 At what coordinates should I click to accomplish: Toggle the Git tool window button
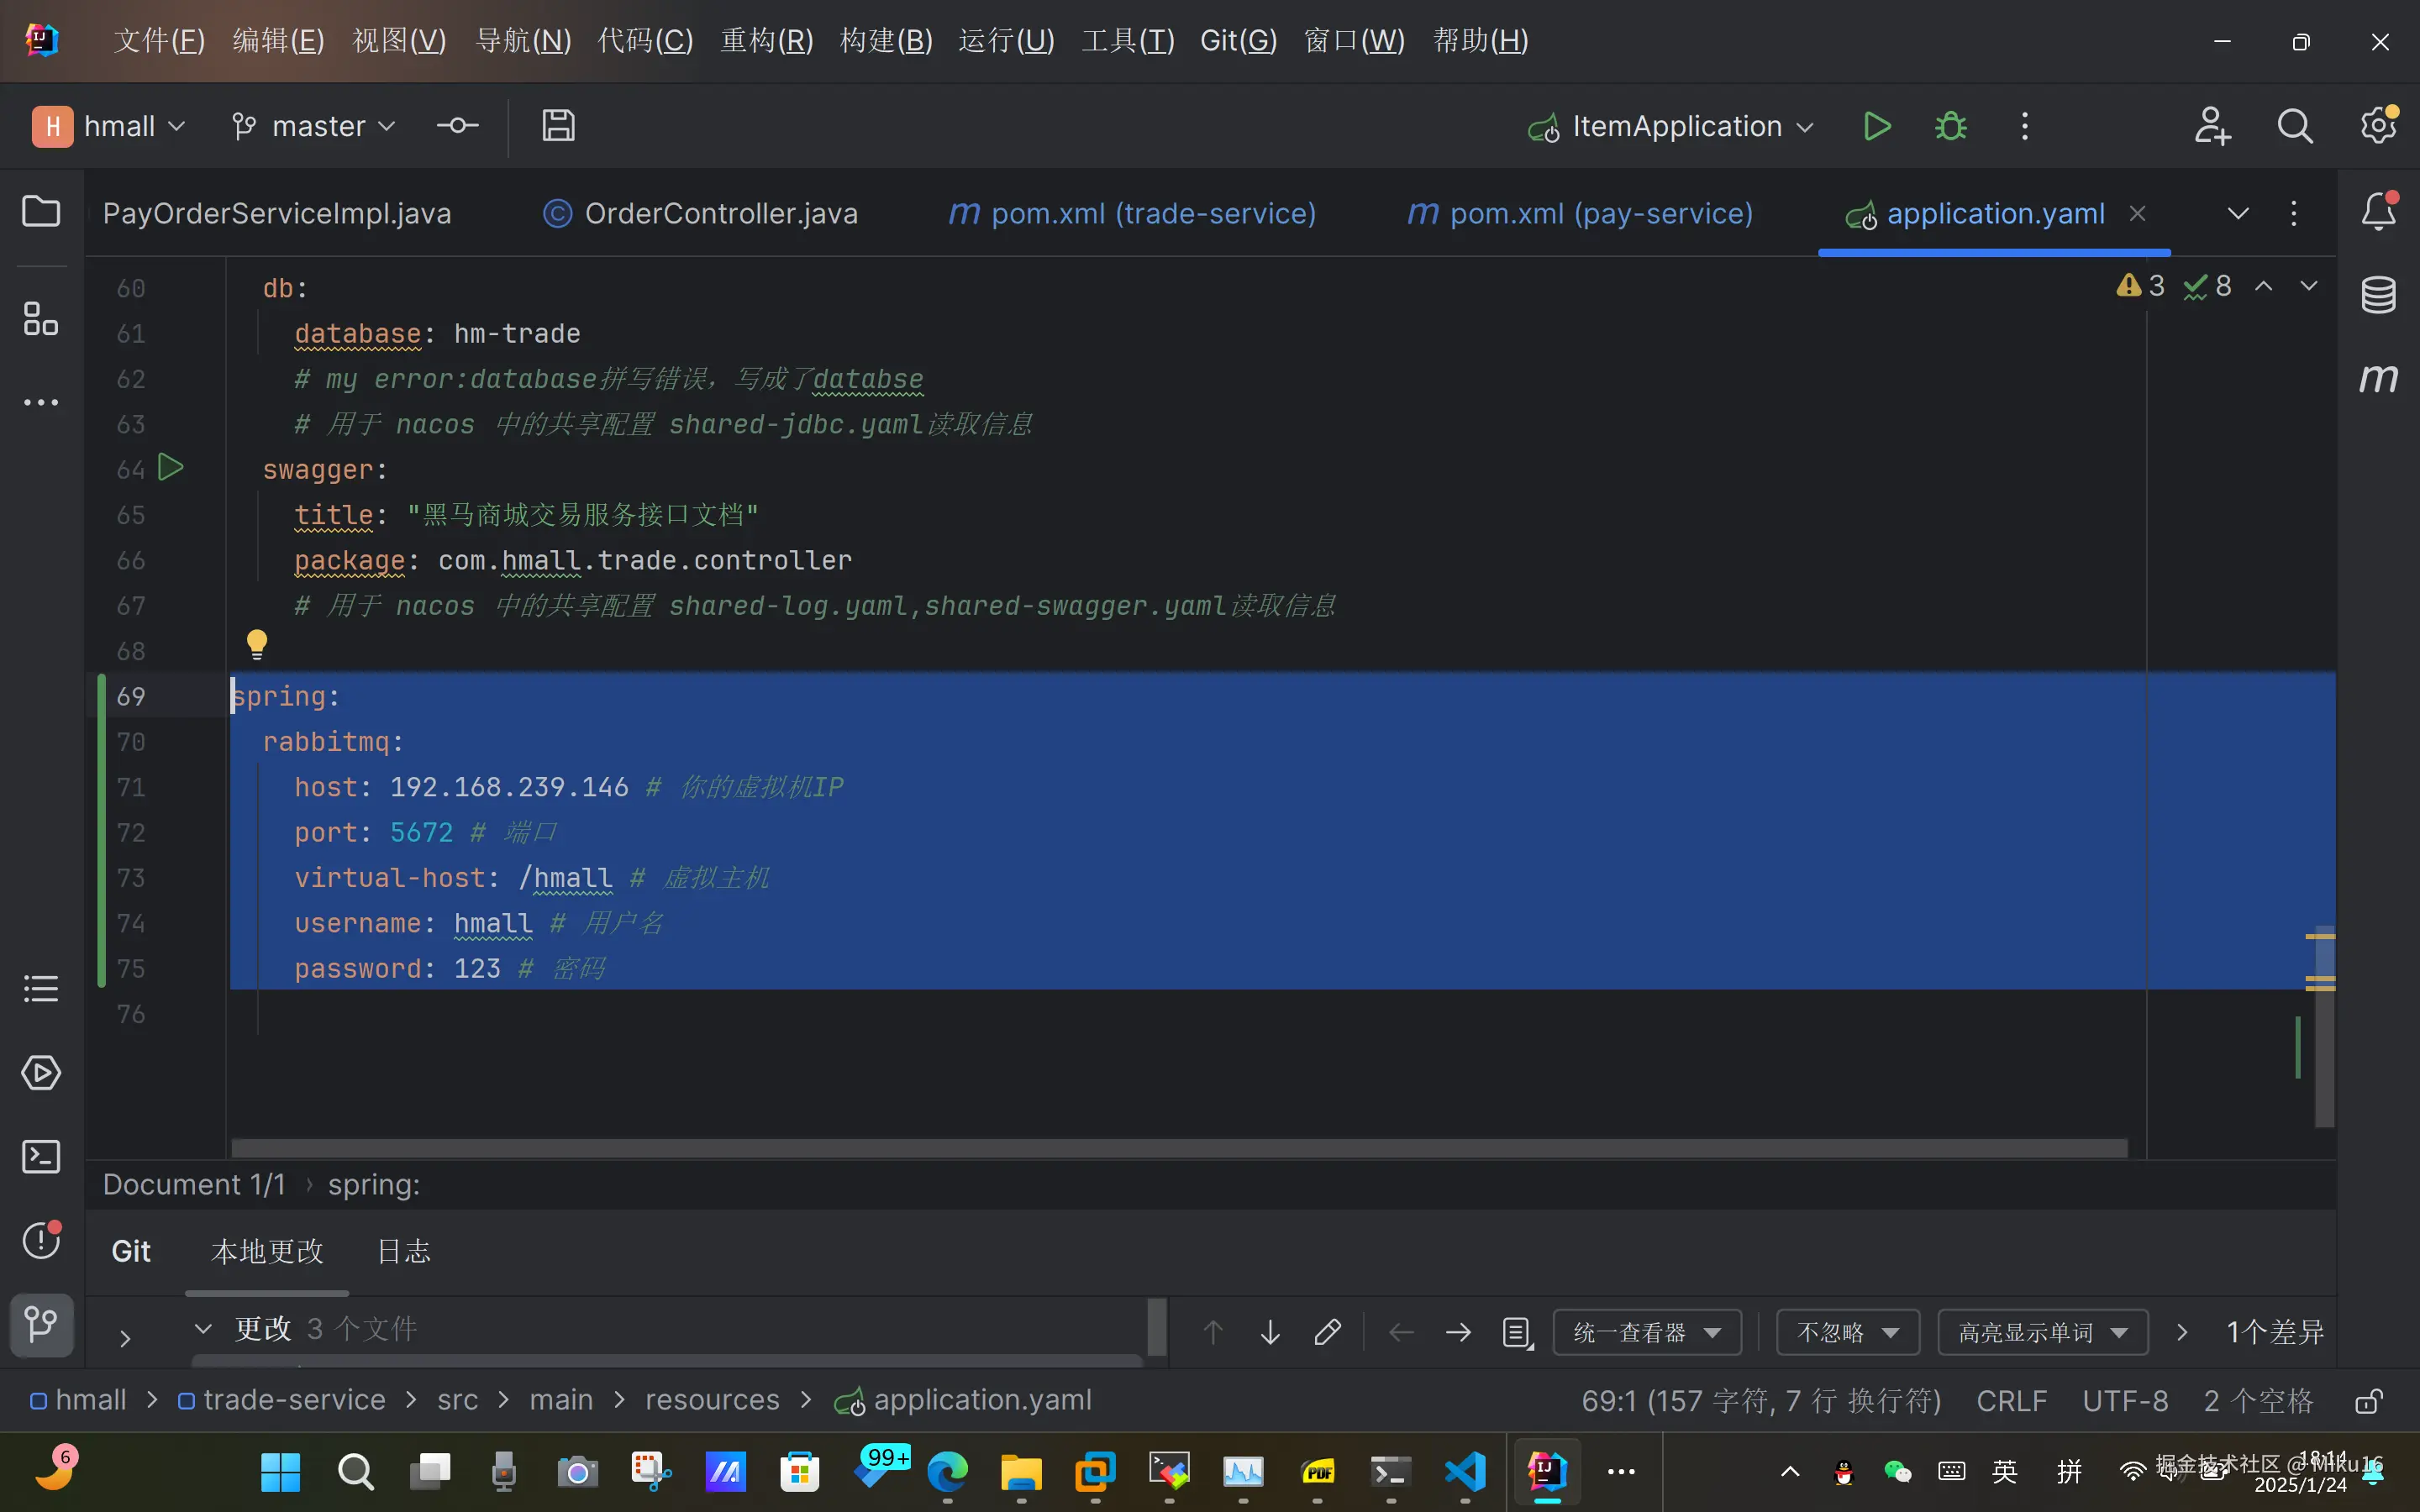click(x=41, y=1325)
